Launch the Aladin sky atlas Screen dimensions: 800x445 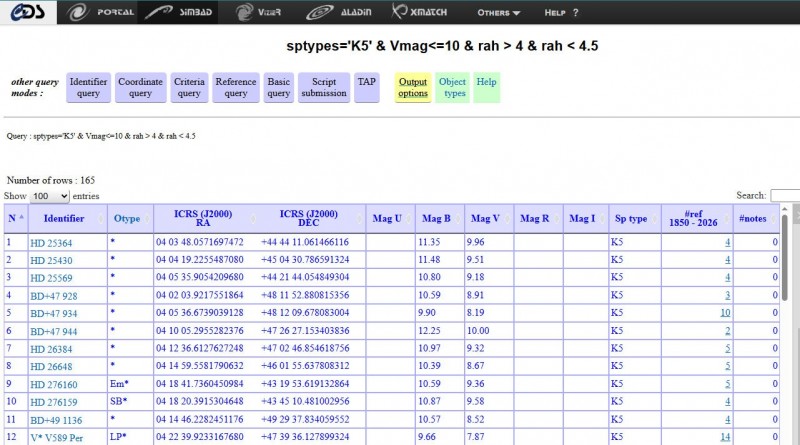339,12
